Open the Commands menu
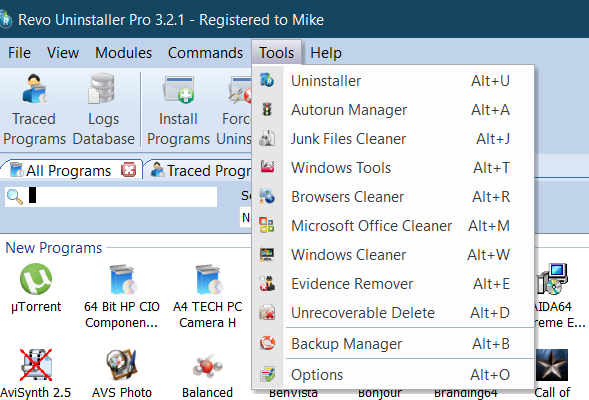 [205, 53]
